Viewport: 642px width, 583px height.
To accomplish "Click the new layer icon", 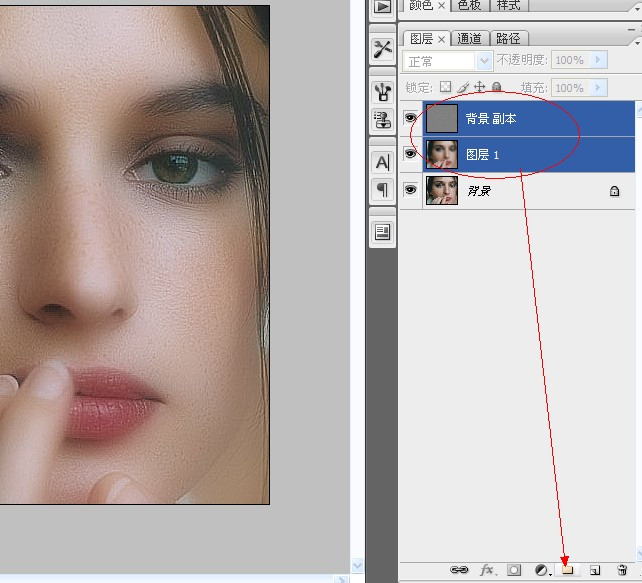I will pyautogui.click(x=594, y=570).
